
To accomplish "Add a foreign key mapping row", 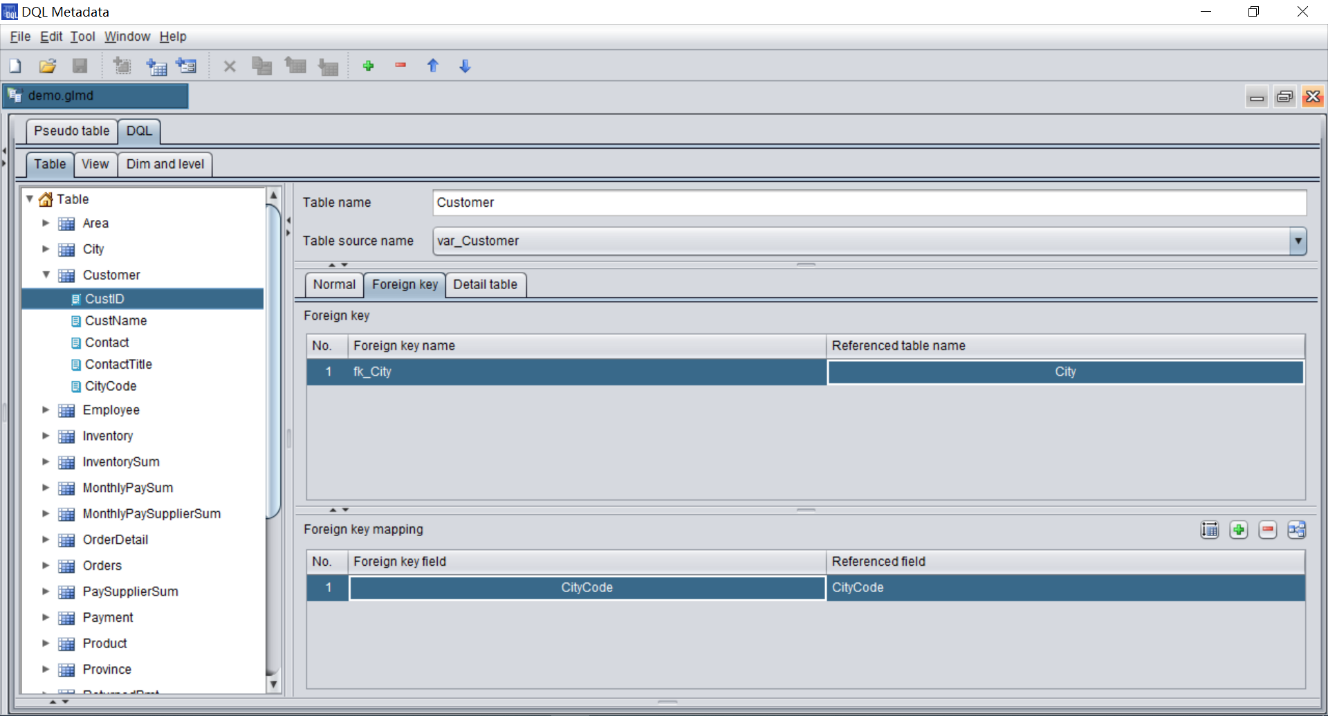I will pos(1239,530).
